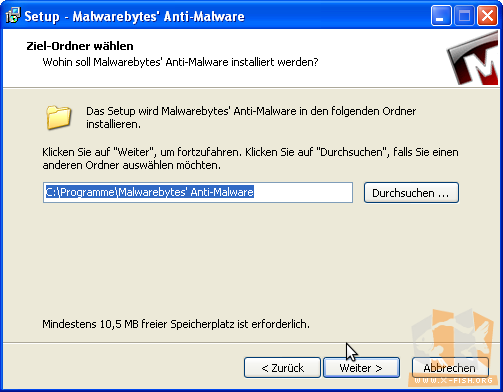Click the Weiter > button
The width and height of the screenshot is (503, 392).
[x=361, y=368]
